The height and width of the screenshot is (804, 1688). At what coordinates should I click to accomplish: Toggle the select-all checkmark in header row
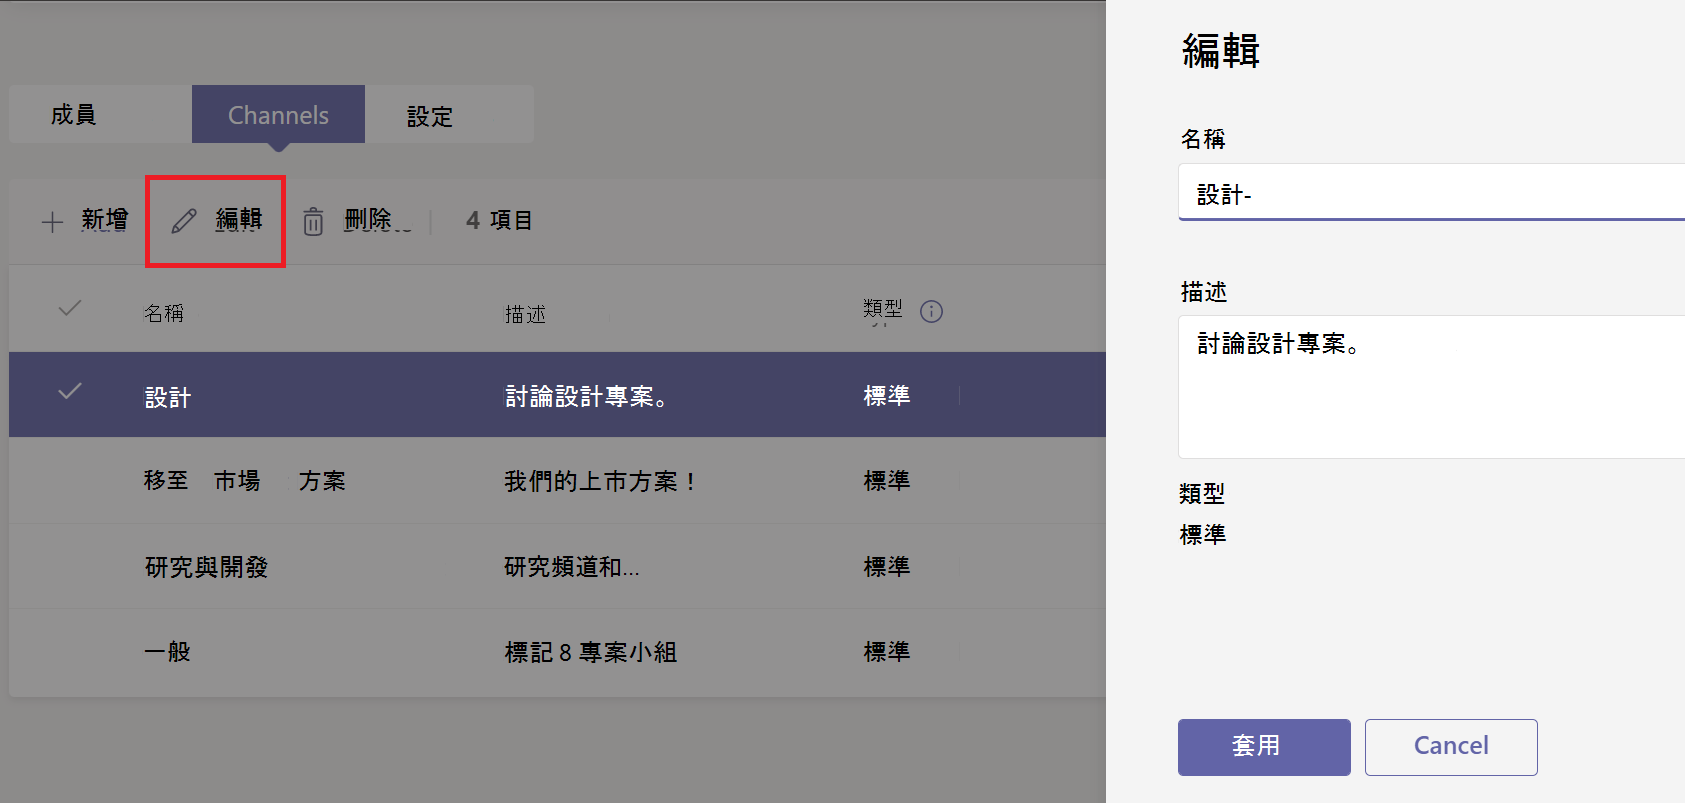[70, 309]
